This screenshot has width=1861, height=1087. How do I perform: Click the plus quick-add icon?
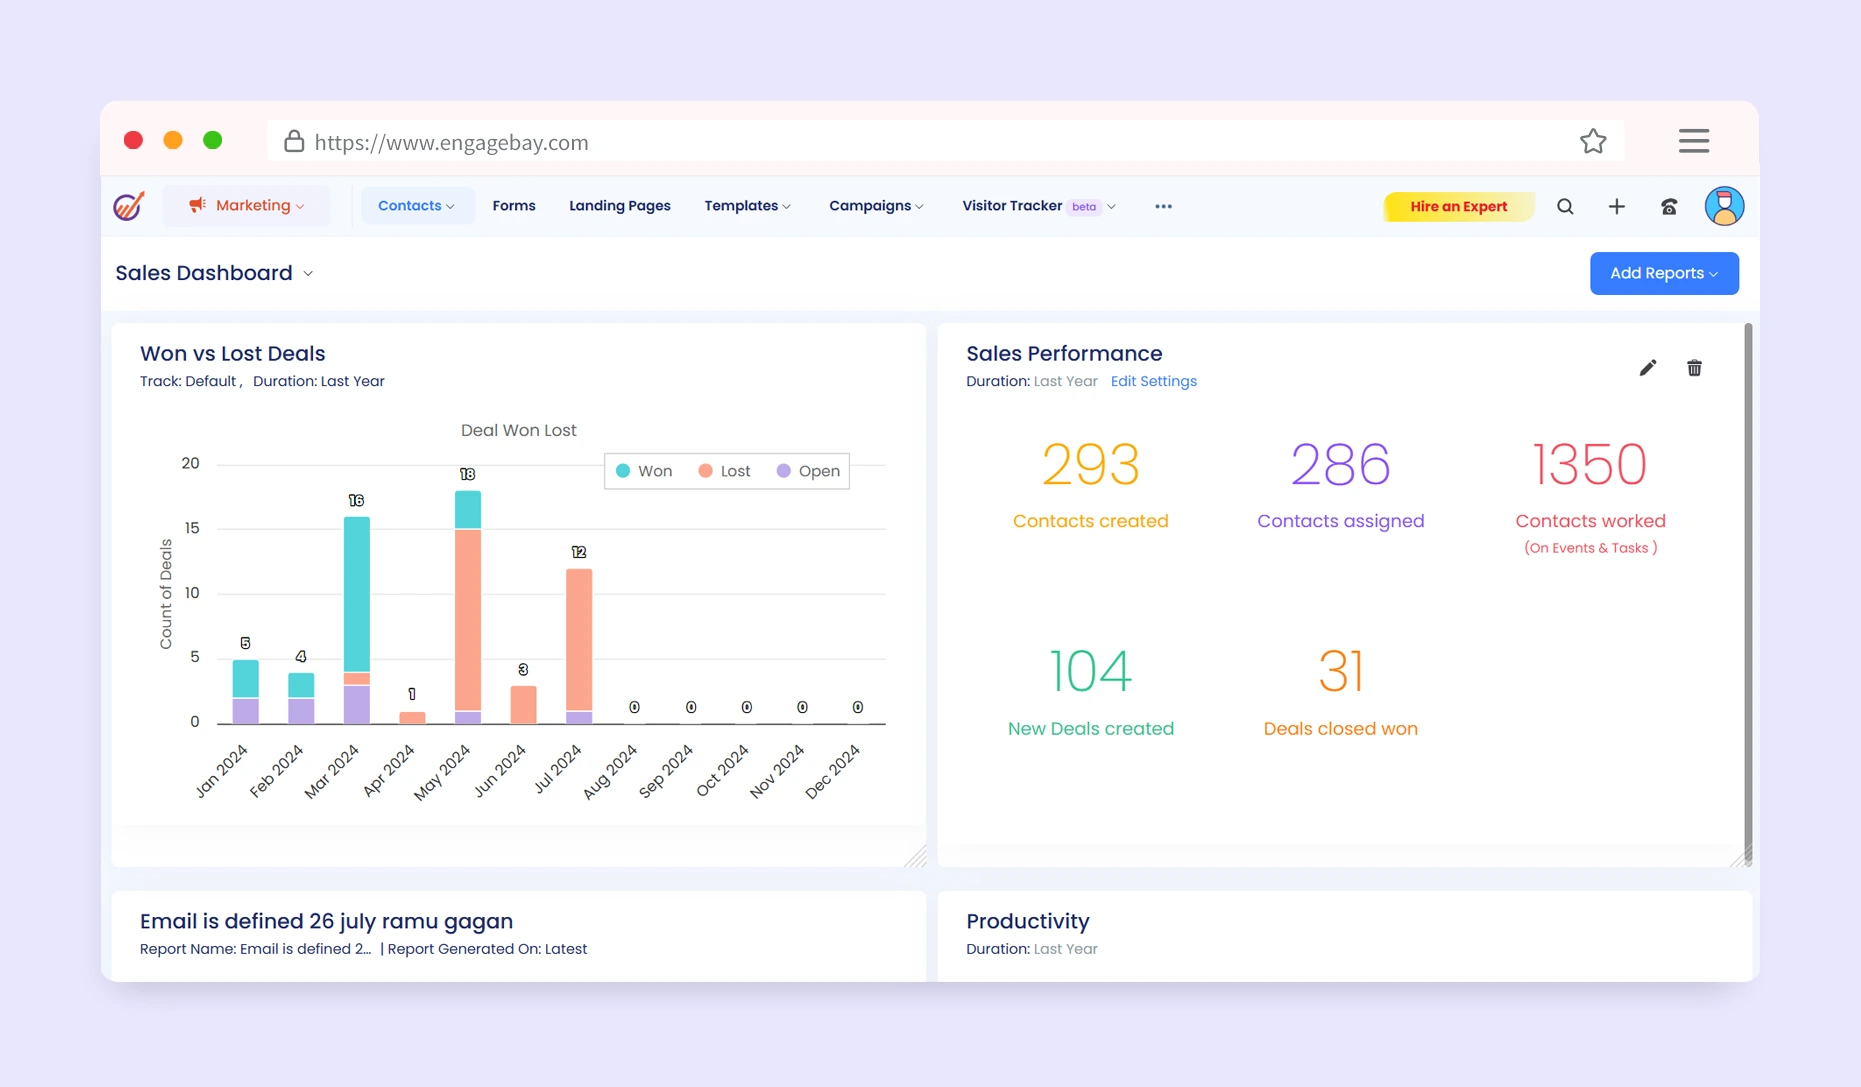[1616, 206]
